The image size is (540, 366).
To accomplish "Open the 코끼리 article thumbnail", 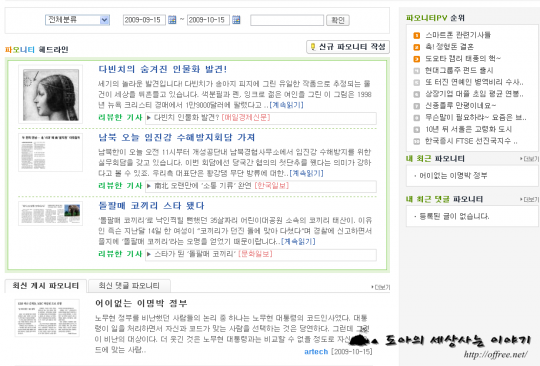I will pos(51,213).
